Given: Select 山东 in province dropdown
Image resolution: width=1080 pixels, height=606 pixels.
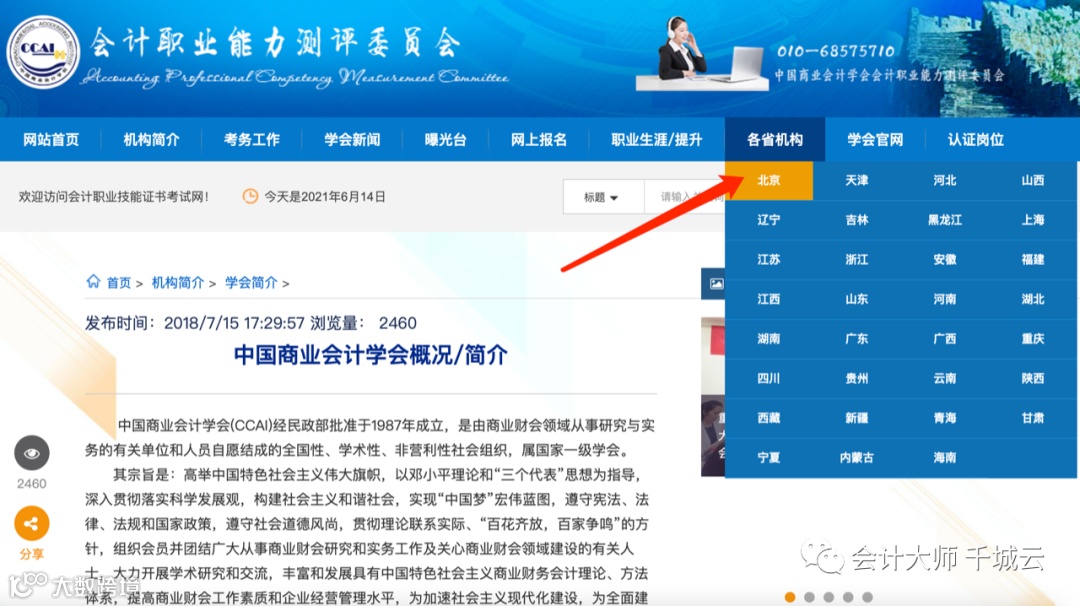Looking at the screenshot, I should click(x=857, y=299).
